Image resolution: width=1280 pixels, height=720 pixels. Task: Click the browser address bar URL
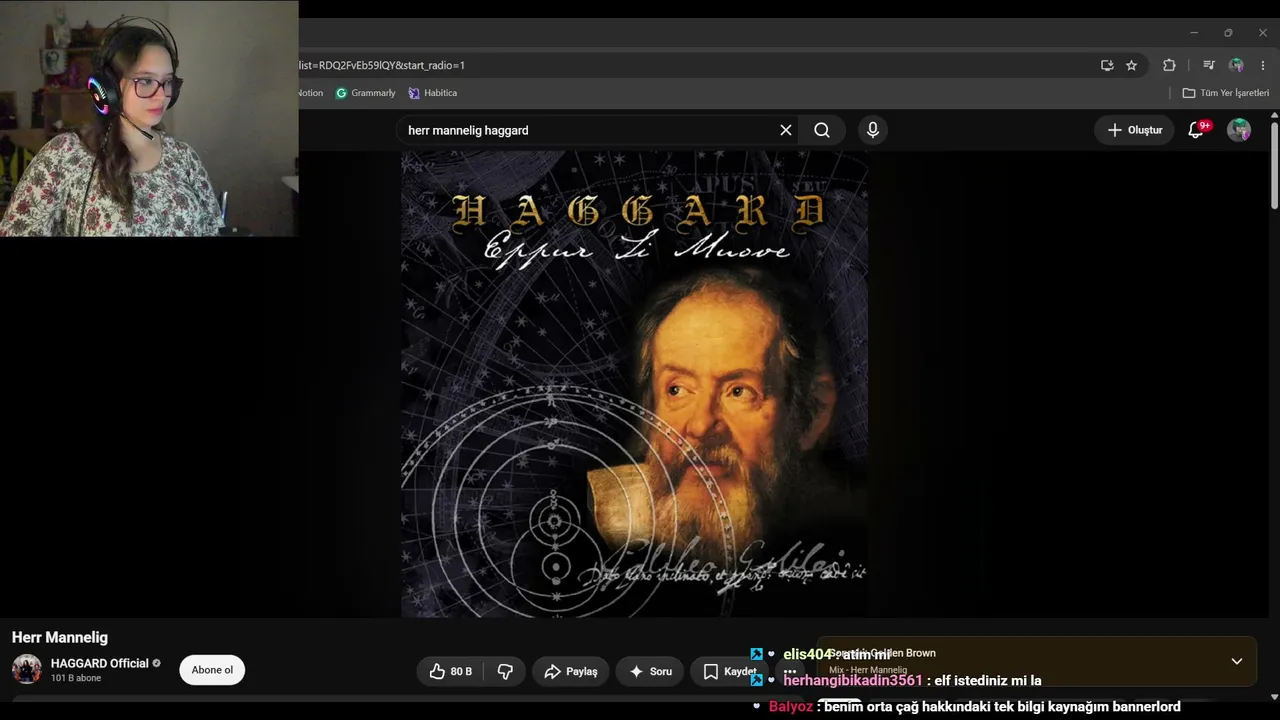coord(382,65)
